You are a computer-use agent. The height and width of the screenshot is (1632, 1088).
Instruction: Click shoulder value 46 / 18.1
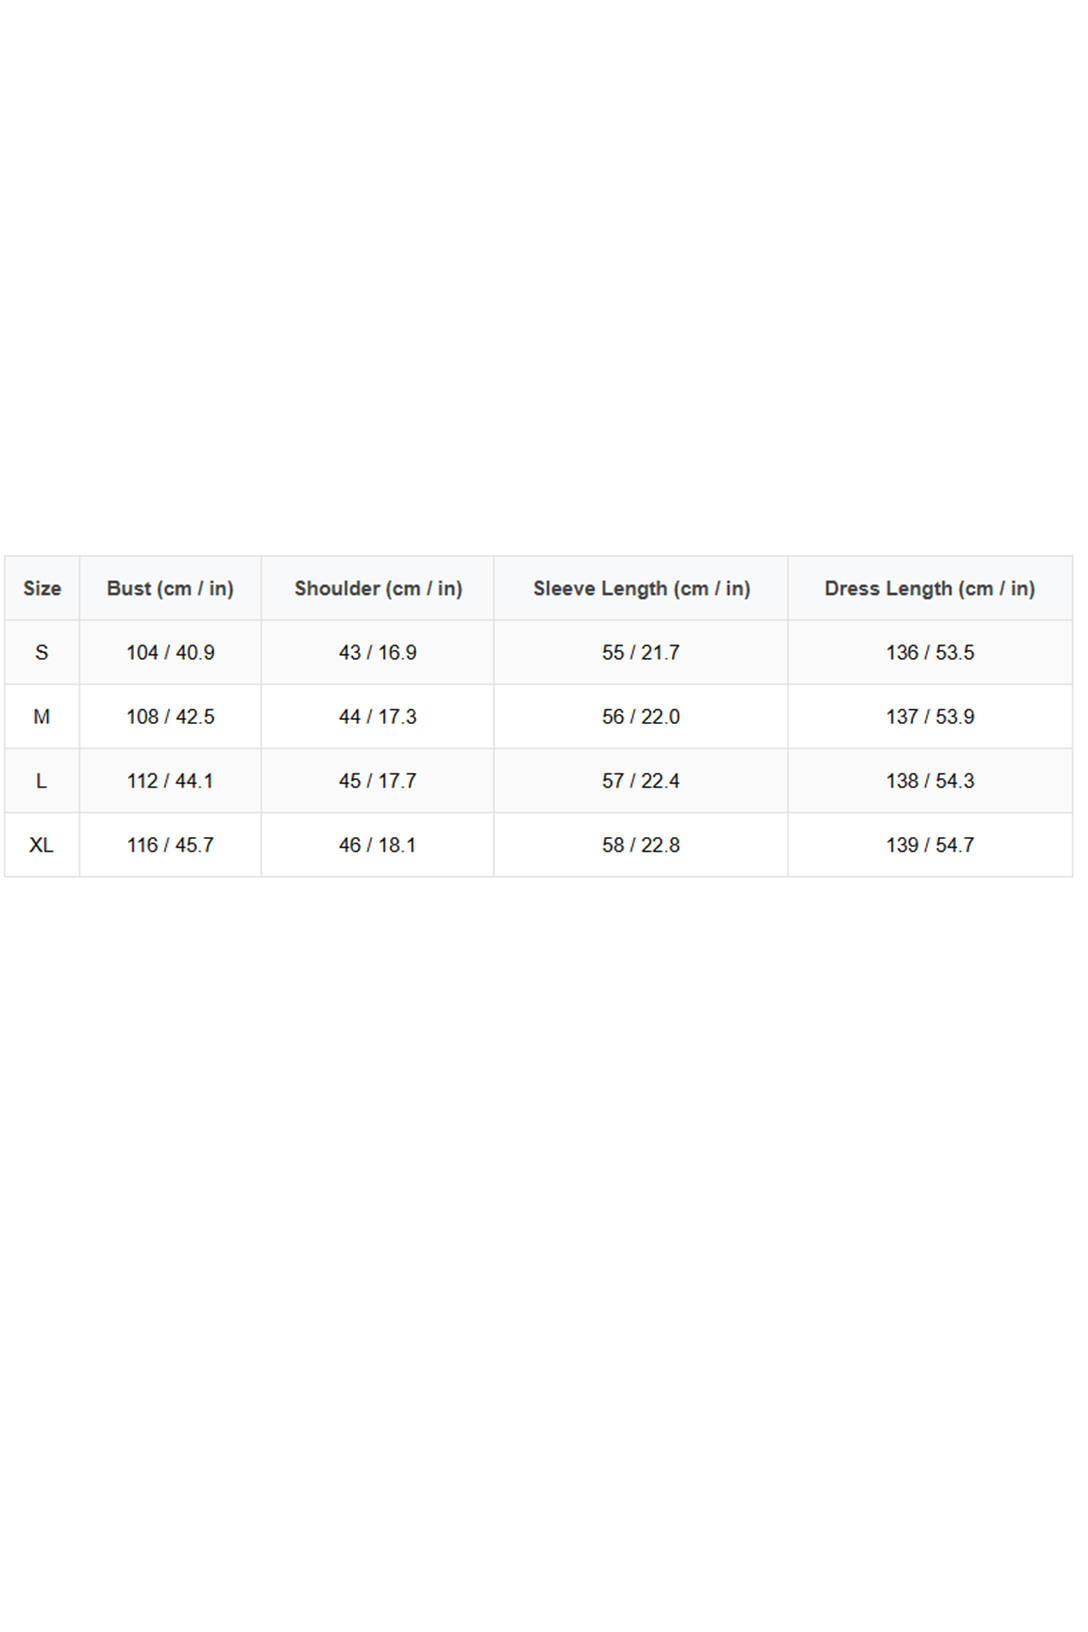point(378,845)
